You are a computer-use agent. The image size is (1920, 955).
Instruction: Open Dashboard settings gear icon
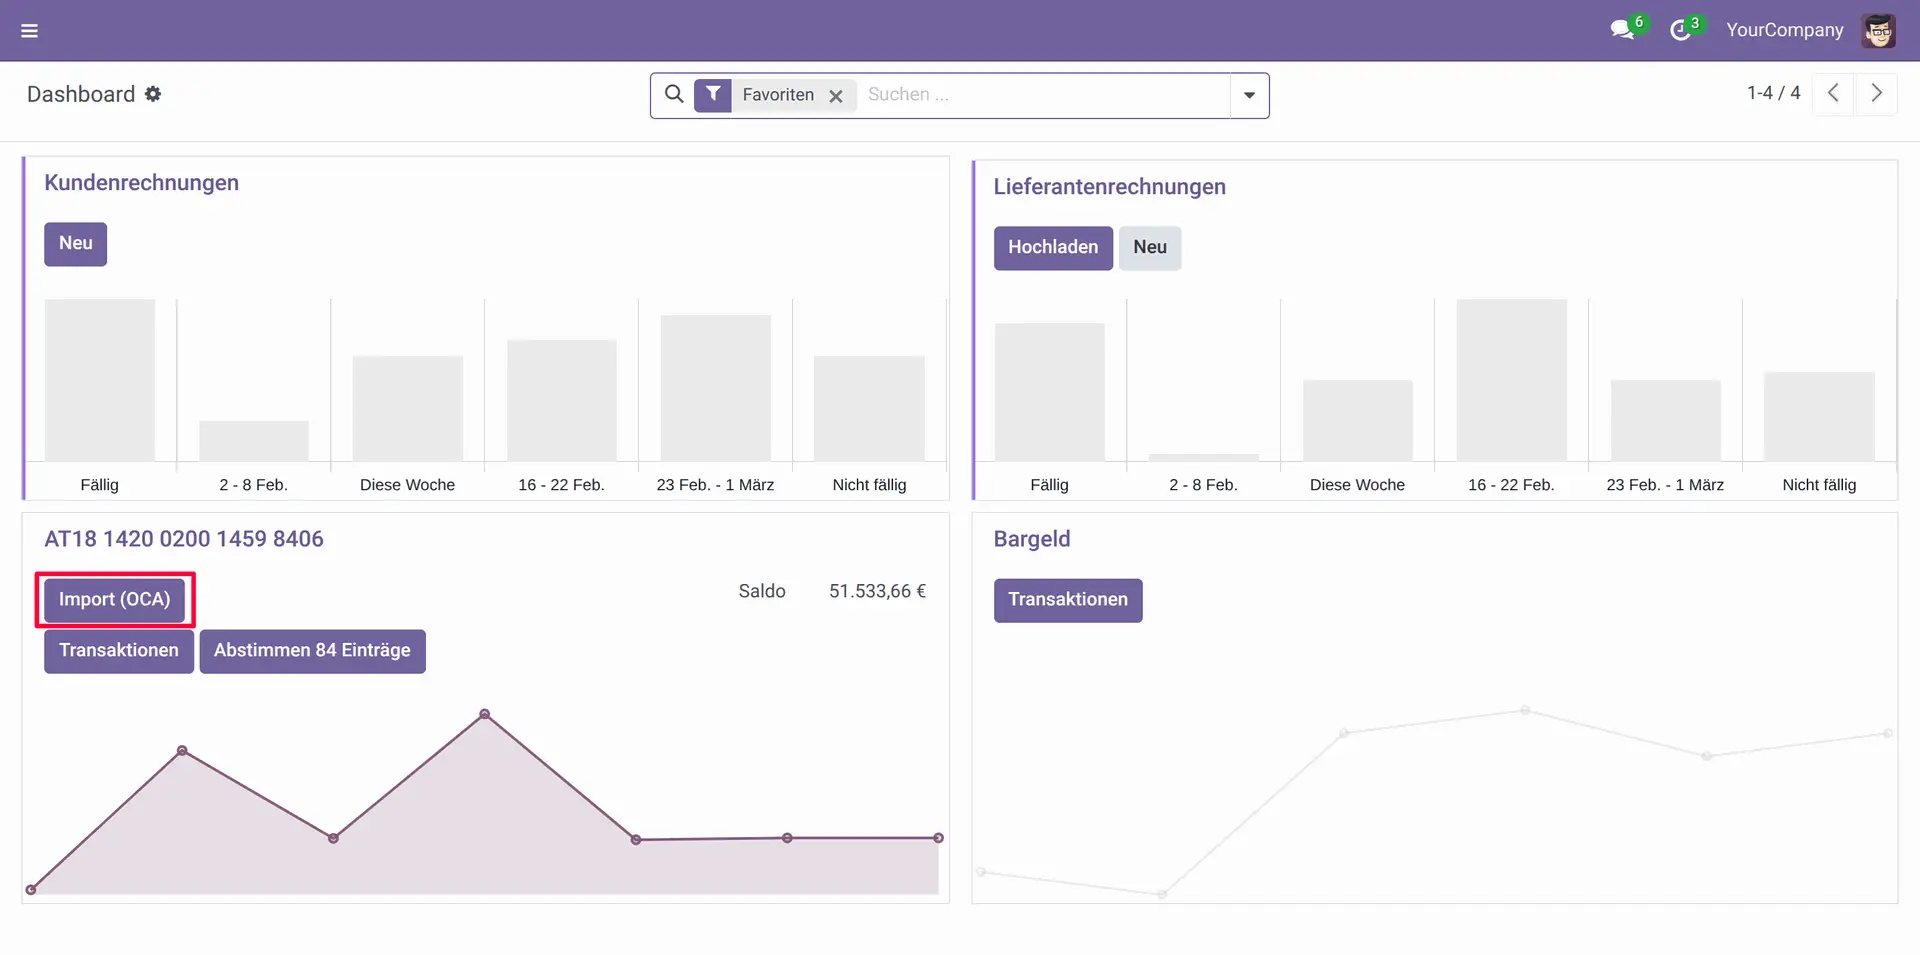click(153, 94)
